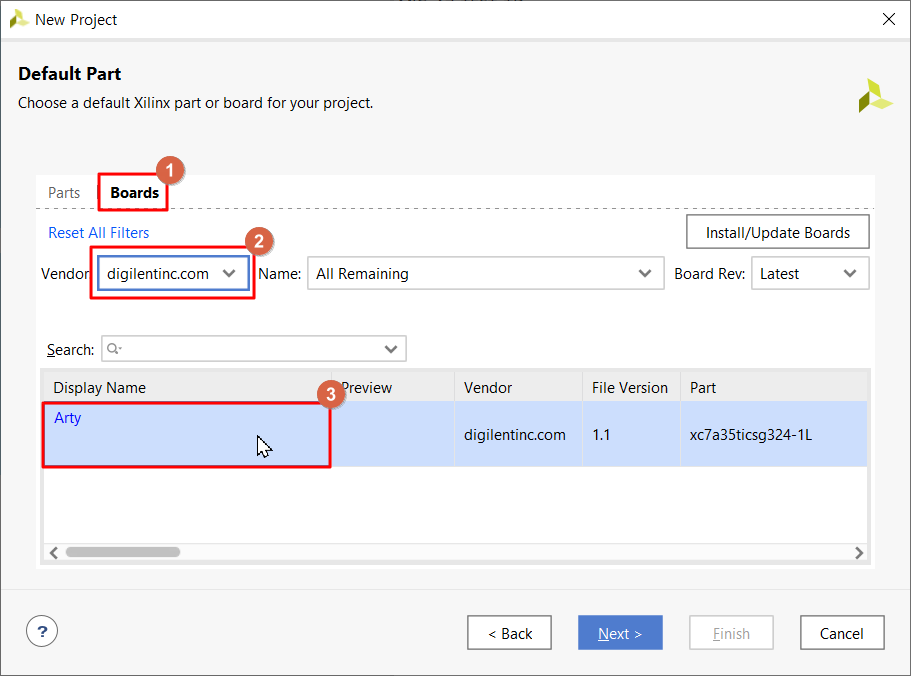Image resolution: width=911 pixels, height=676 pixels.
Task: Close the New Project dialog
Action: click(888, 19)
